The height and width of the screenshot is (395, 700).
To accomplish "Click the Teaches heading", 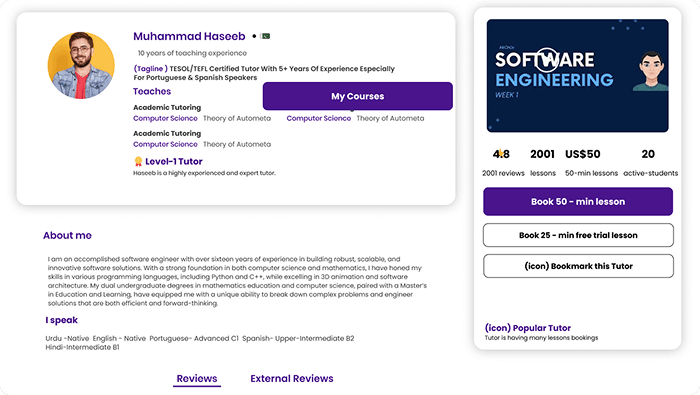I will [x=152, y=91].
